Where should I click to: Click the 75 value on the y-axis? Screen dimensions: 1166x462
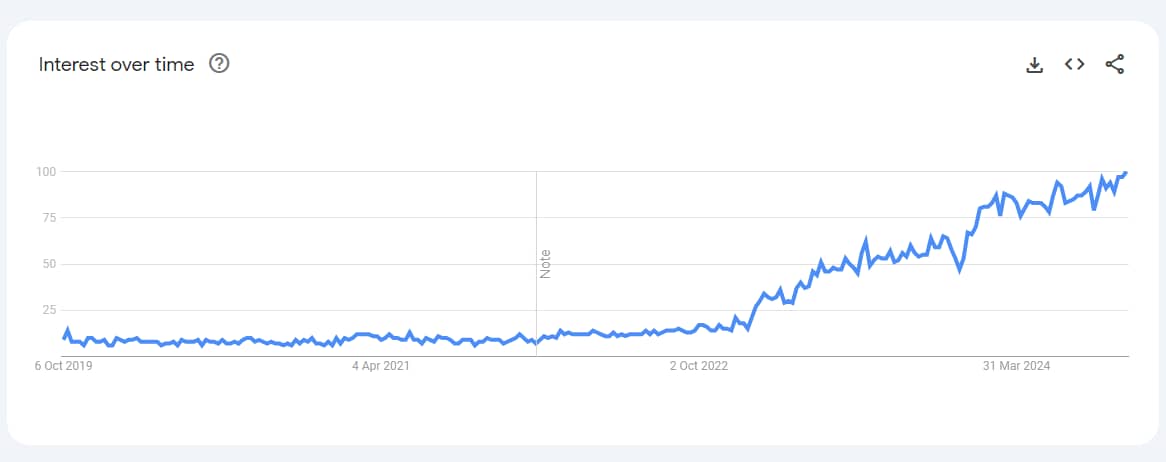48,218
